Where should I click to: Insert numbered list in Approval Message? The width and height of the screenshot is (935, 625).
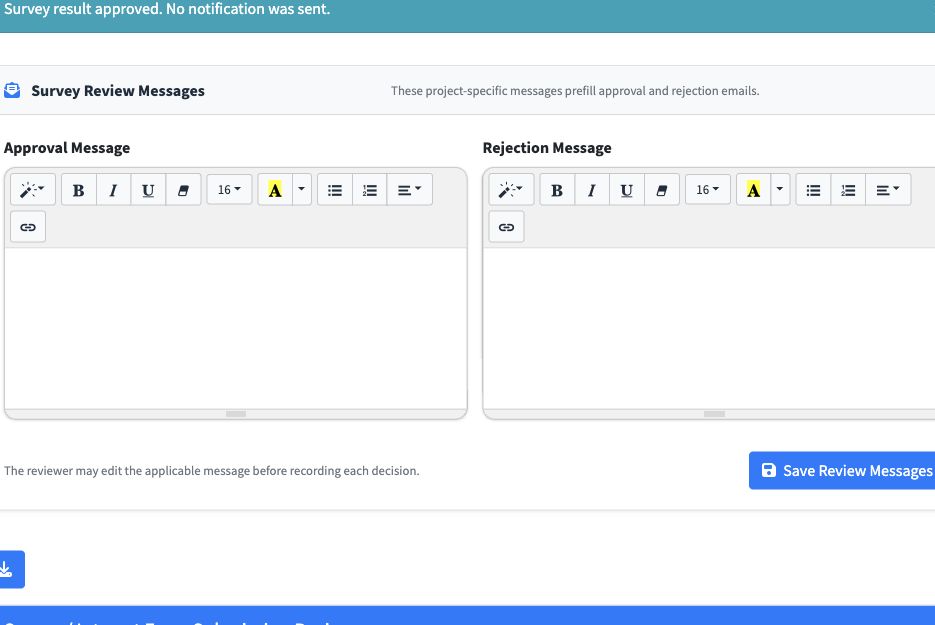click(x=370, y=190)
